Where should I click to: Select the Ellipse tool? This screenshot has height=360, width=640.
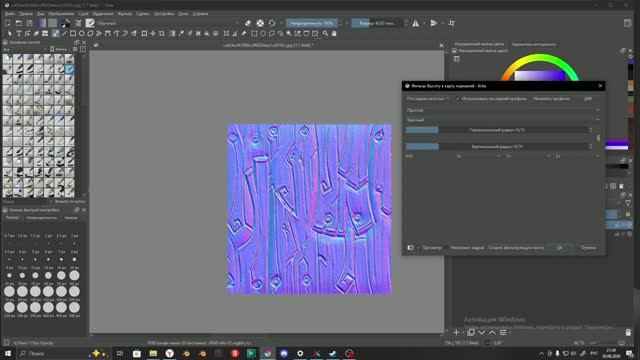pyautogui.click(x=82, y=33)
